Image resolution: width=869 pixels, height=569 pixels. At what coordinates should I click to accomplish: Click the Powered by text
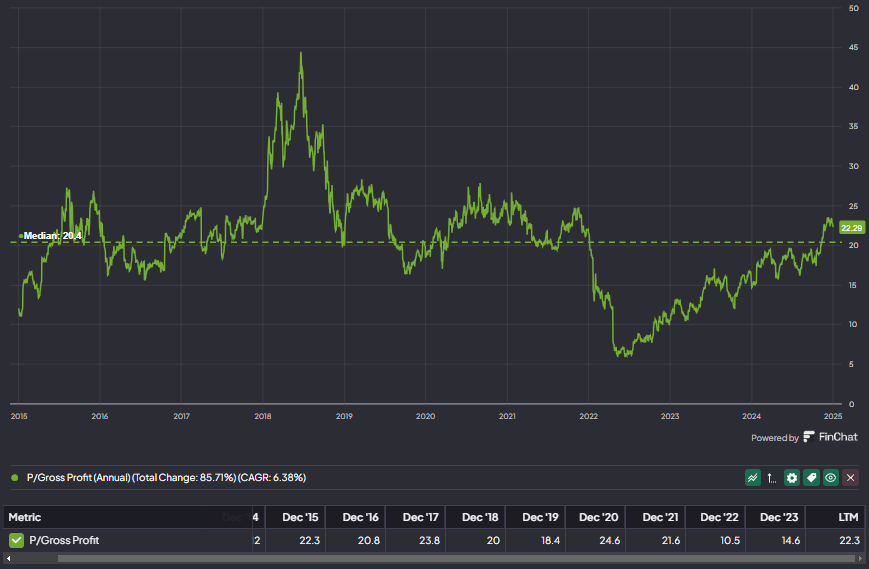775,438
